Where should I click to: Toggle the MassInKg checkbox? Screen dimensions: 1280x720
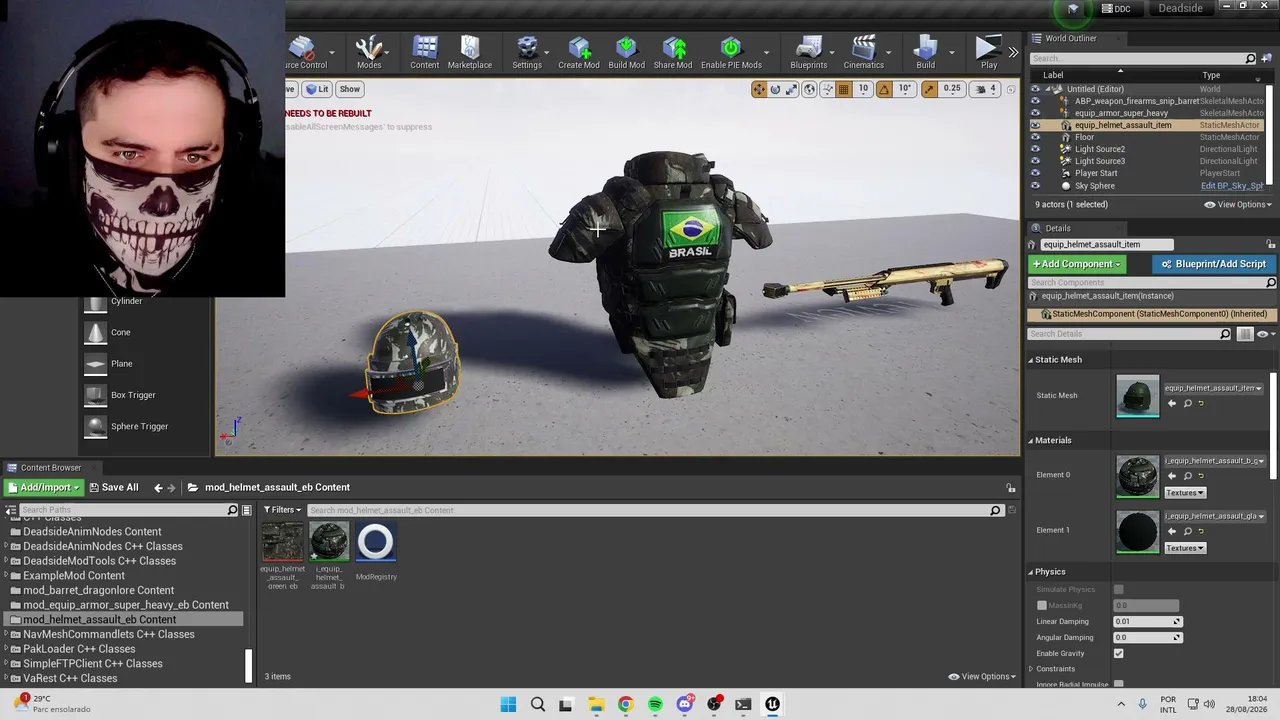point(1042,605)
